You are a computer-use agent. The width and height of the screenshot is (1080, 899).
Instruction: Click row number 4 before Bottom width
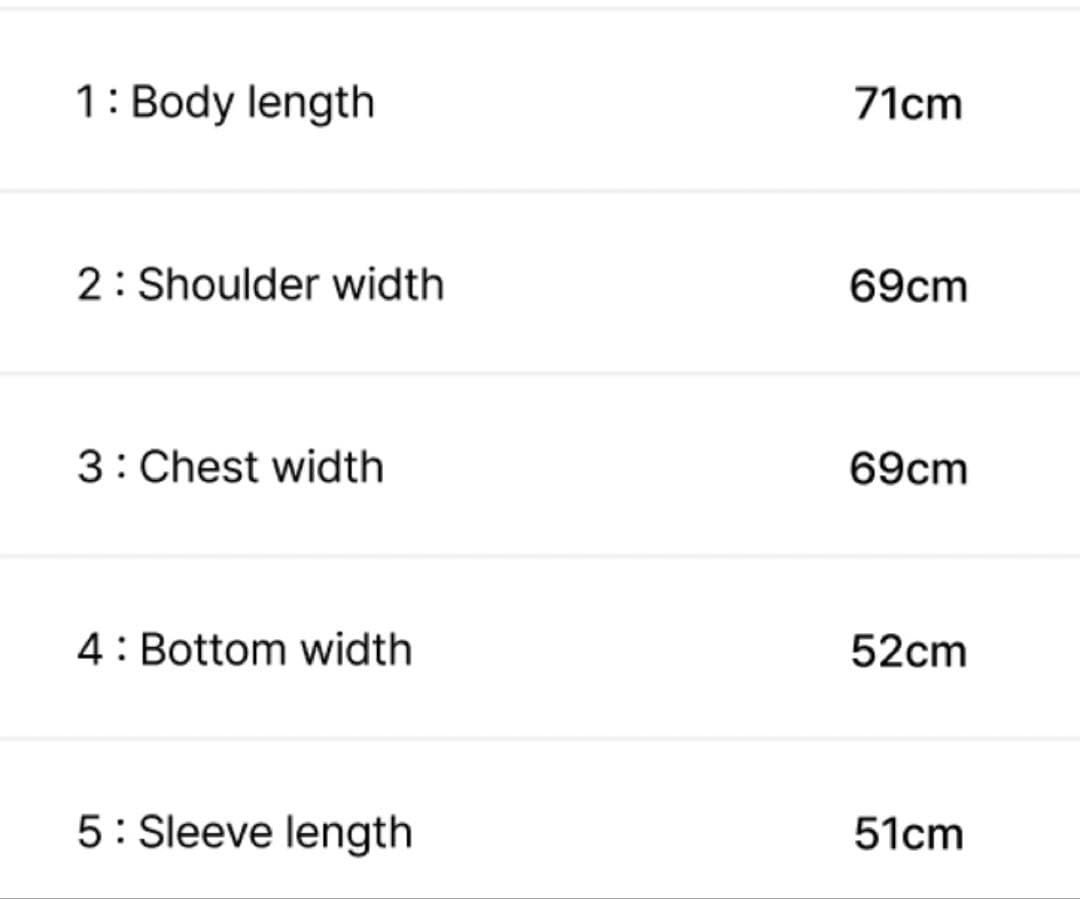[89, 650]
